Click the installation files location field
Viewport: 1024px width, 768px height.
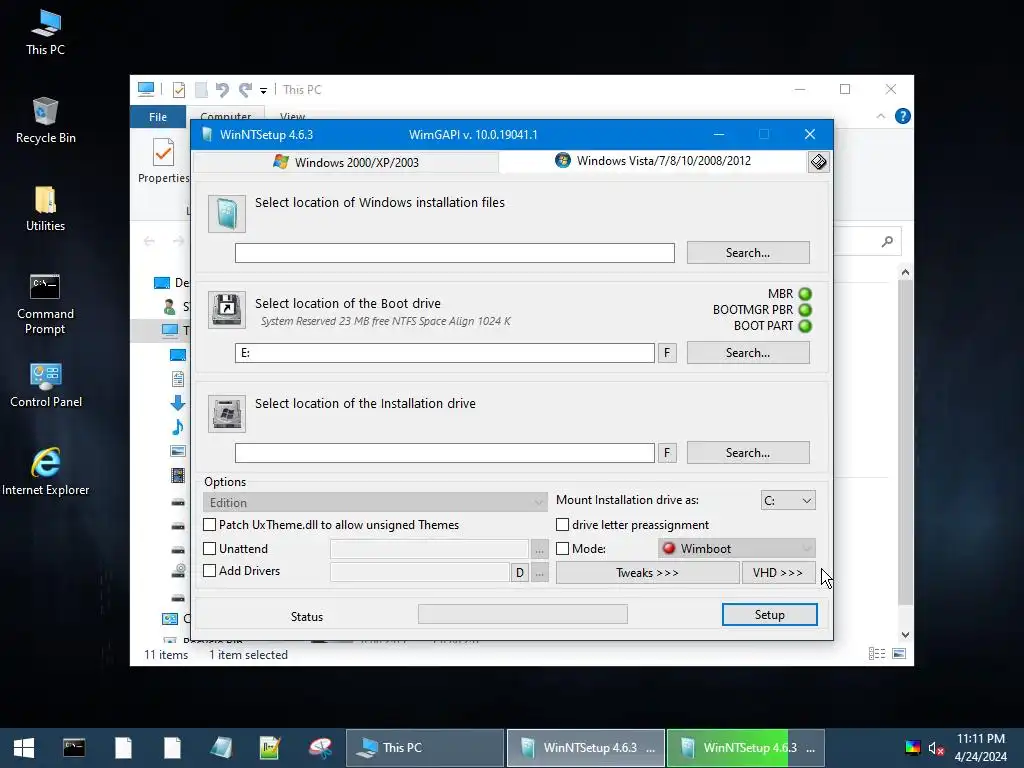point(455,253)
